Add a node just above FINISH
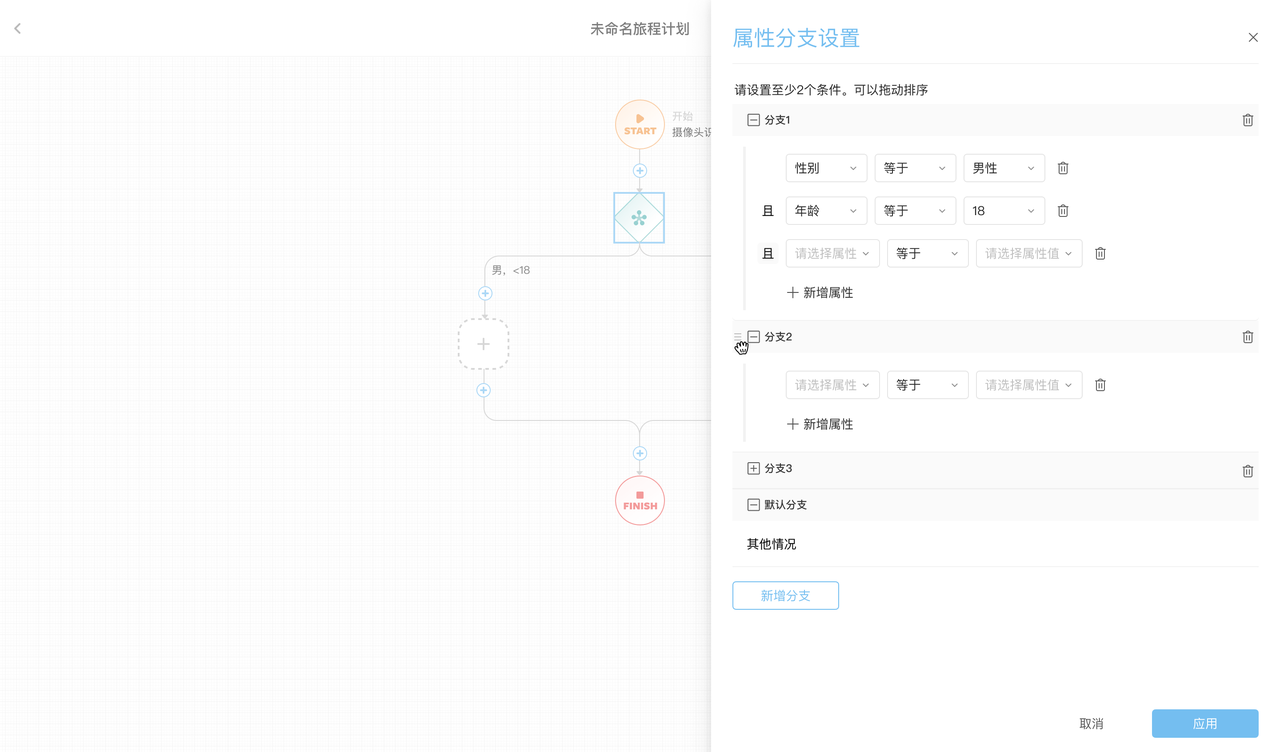The image size is (1280, 752). [640, 453]
